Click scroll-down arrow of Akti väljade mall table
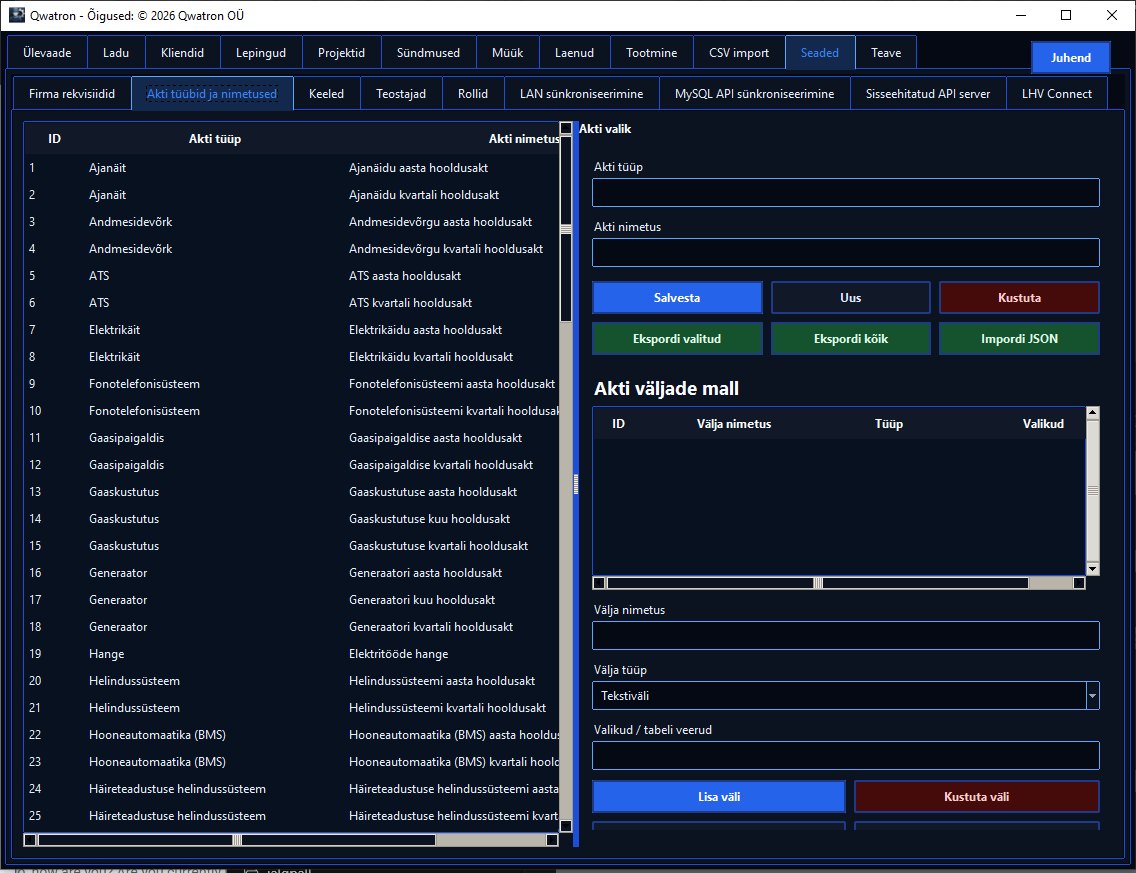This screenshot has height=873, width=1136. (1093, 569)
